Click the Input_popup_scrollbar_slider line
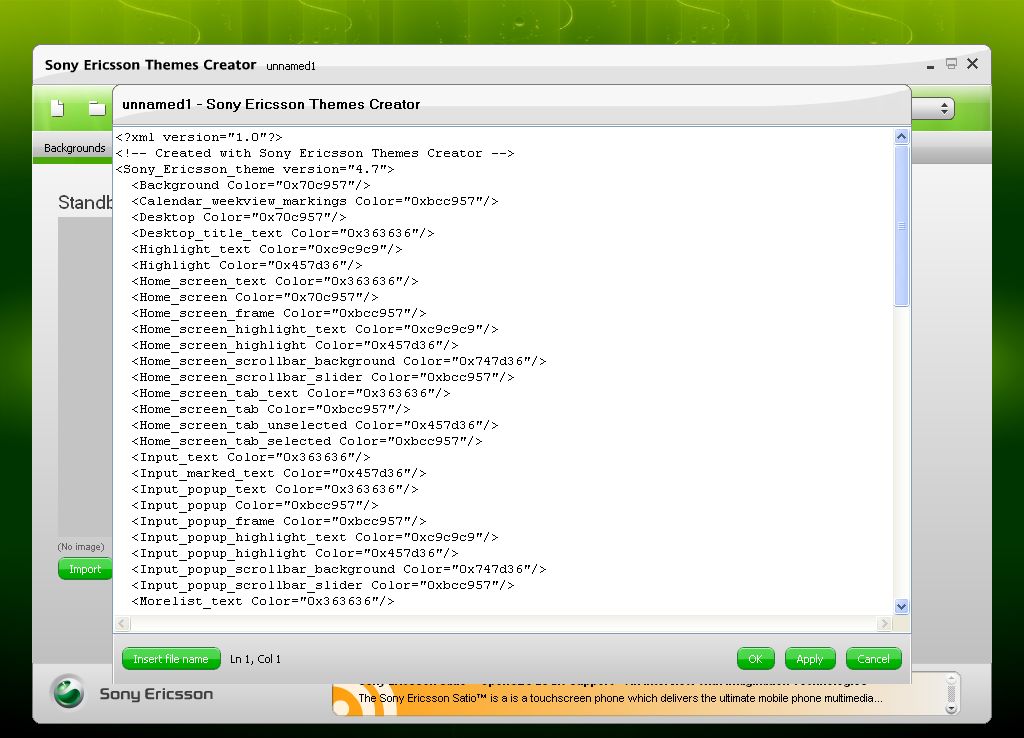Viewport: 1024px width, 738px height. pos(323,585)
